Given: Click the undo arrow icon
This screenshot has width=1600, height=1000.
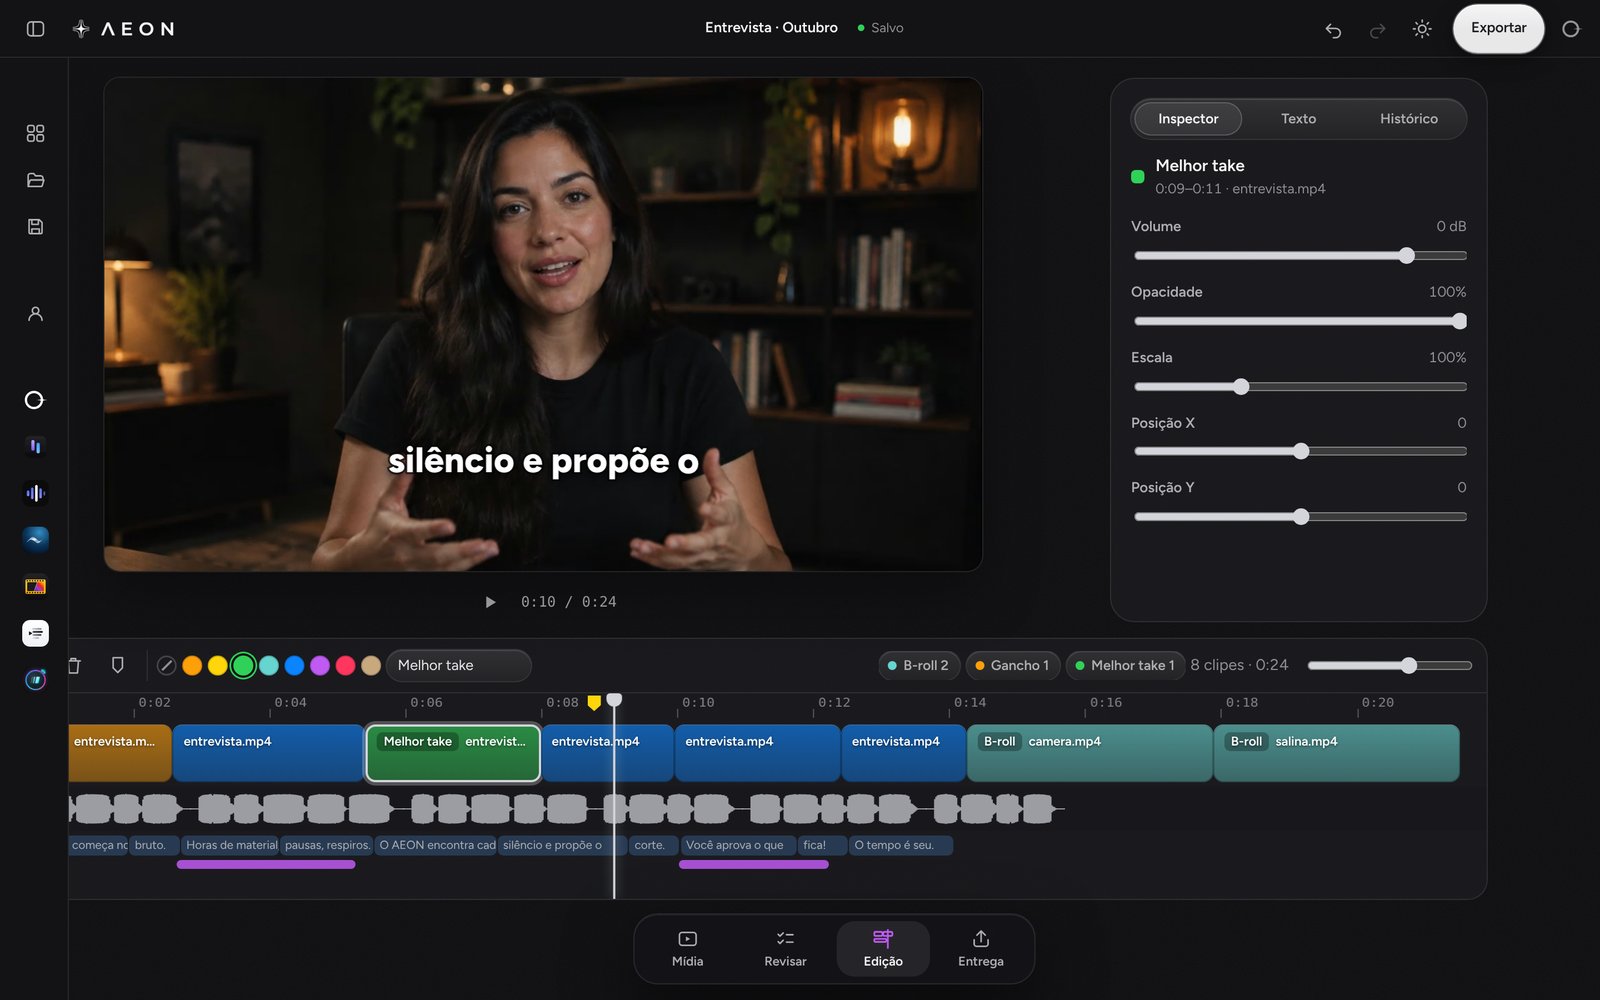Looking at the screenshot, I should [1333, 30].
